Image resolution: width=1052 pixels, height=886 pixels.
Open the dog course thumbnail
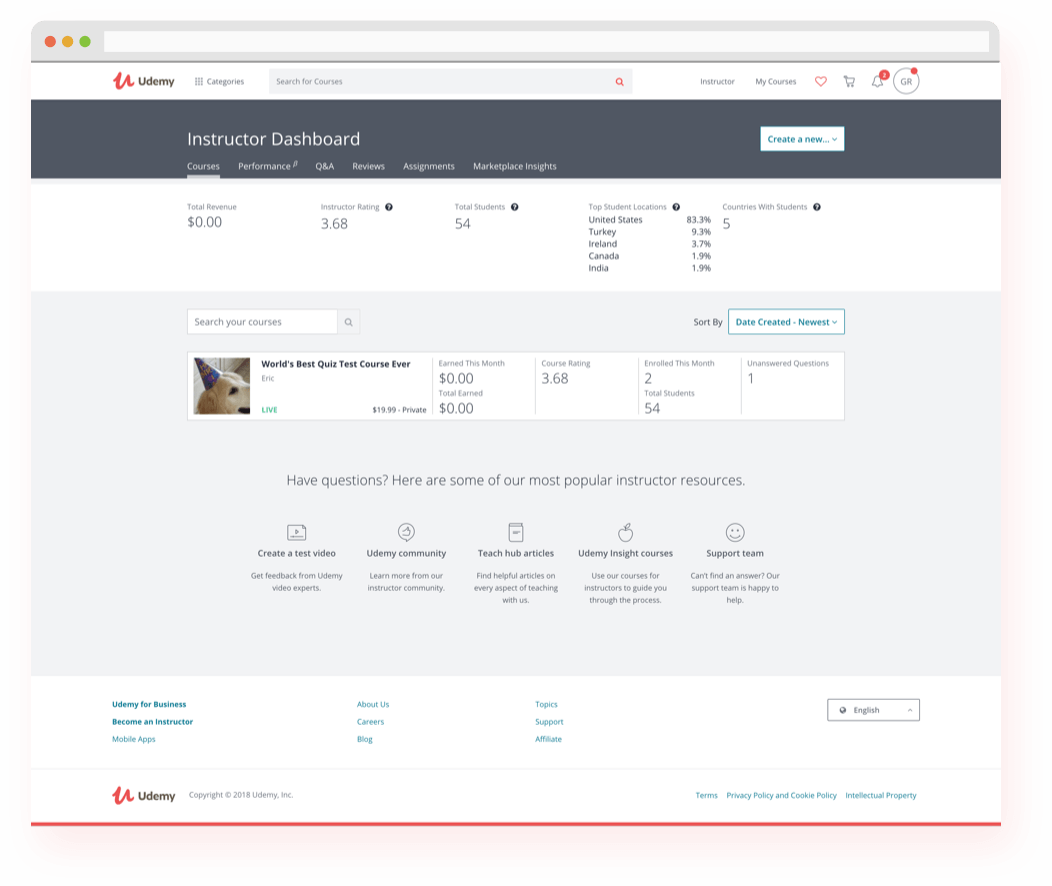pyautogui.click(x=222, y=386)
